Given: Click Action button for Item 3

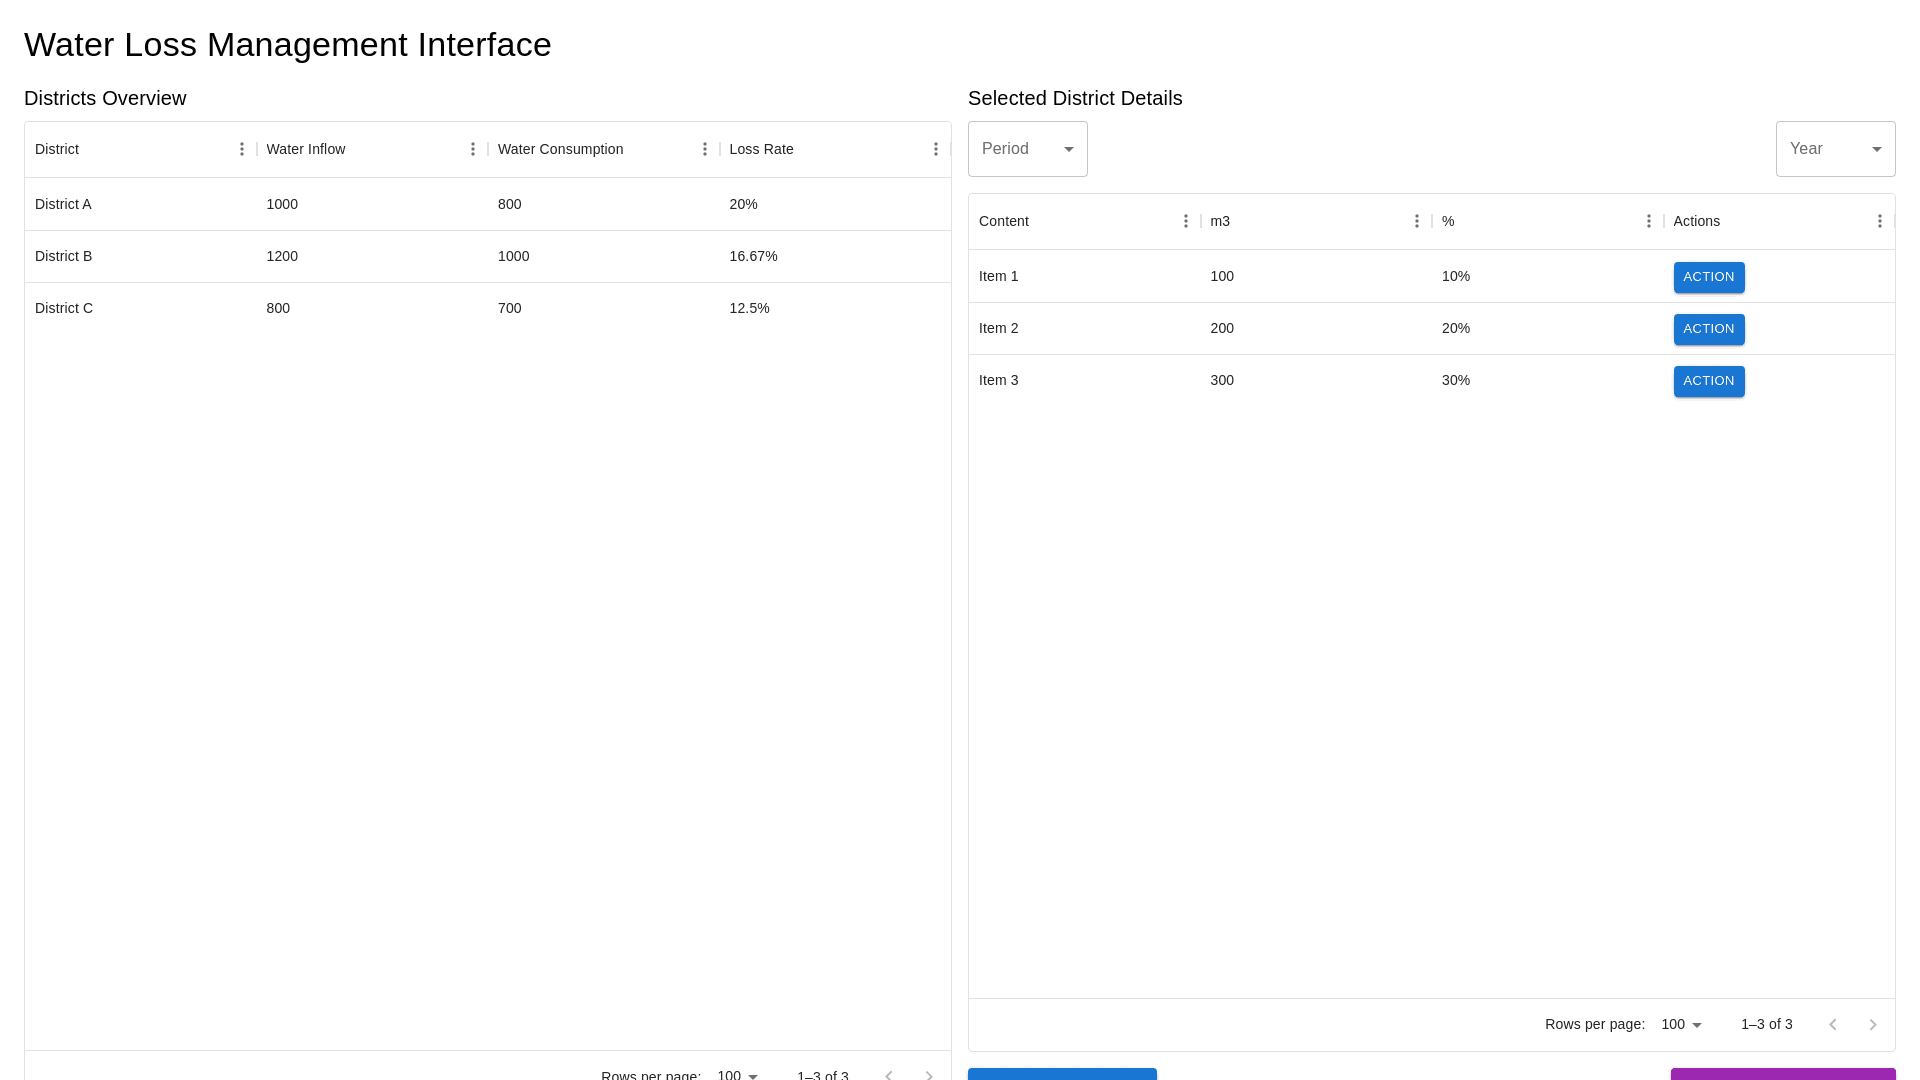Looking at the screenshot, I should [x=1709, y=381].
